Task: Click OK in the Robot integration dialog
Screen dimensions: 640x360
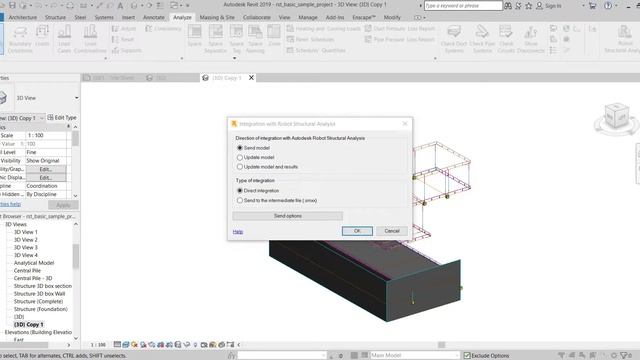Action: point(357,231)
